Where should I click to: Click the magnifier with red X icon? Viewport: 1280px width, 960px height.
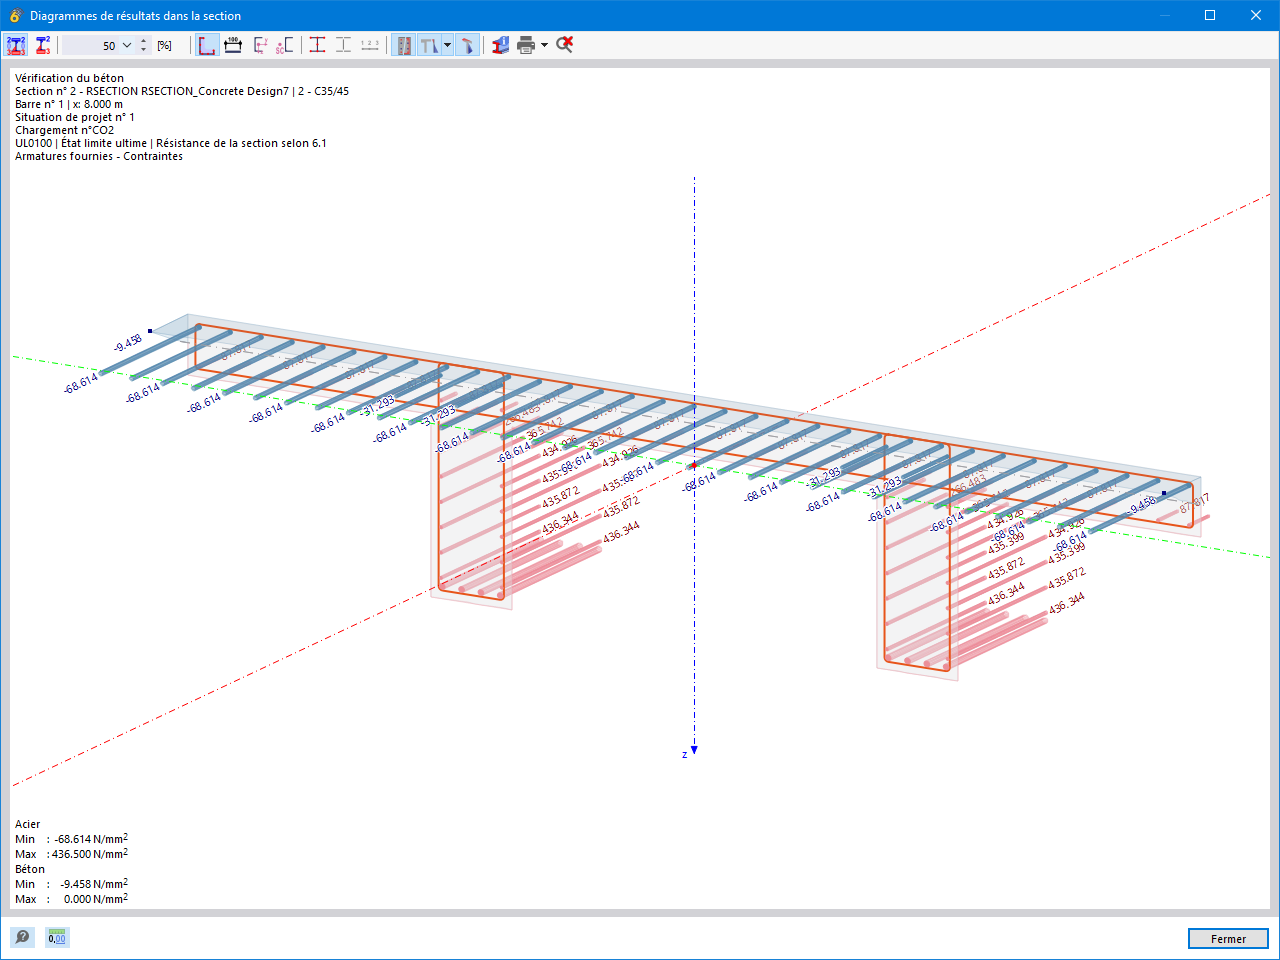pyautogui.click(x=565, y=45)
